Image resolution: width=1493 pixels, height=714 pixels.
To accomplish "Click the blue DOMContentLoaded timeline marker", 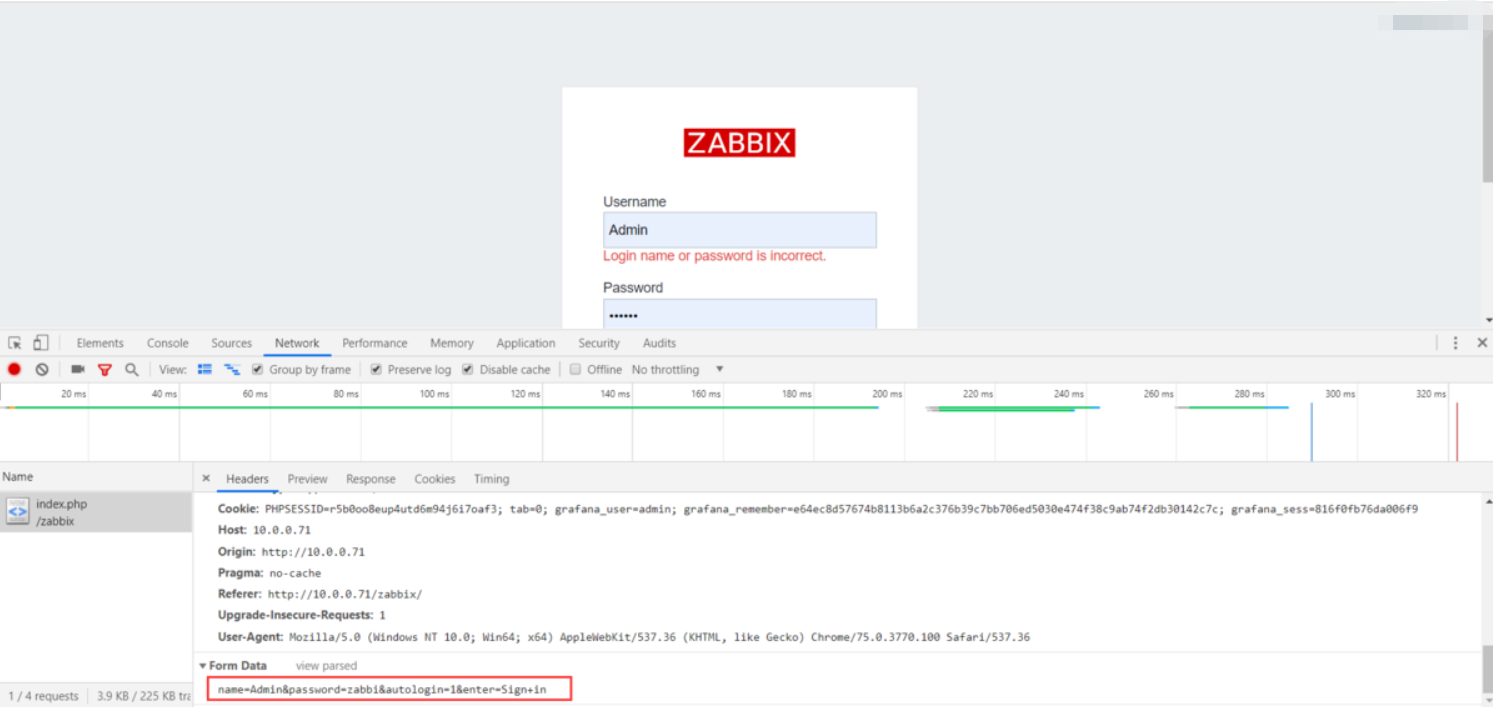I will [1311, 431].
